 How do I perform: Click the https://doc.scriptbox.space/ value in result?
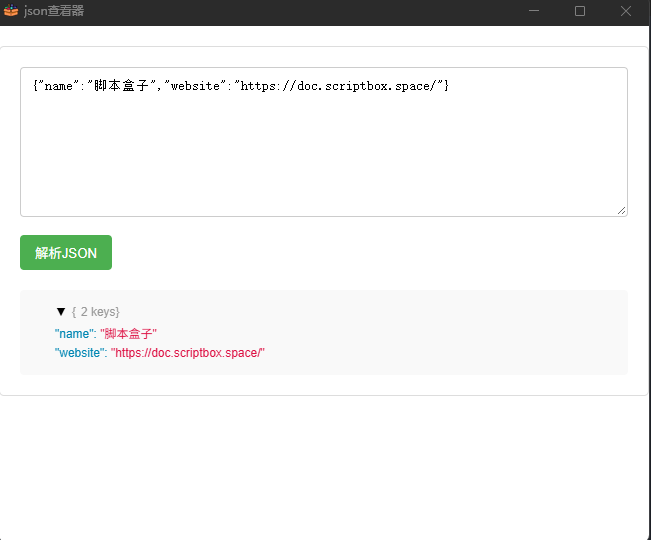(188, 353)
